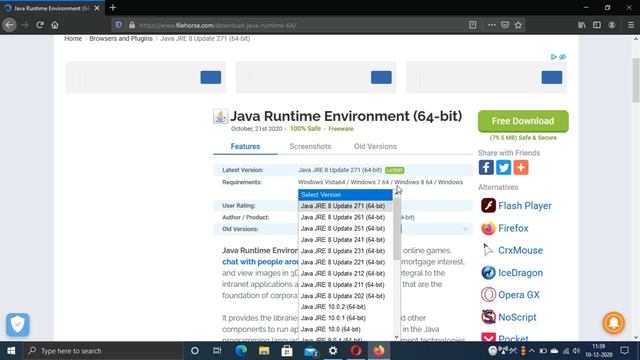Share on Facebook icon
Viewport: 640px width, 360px height.
486,167
